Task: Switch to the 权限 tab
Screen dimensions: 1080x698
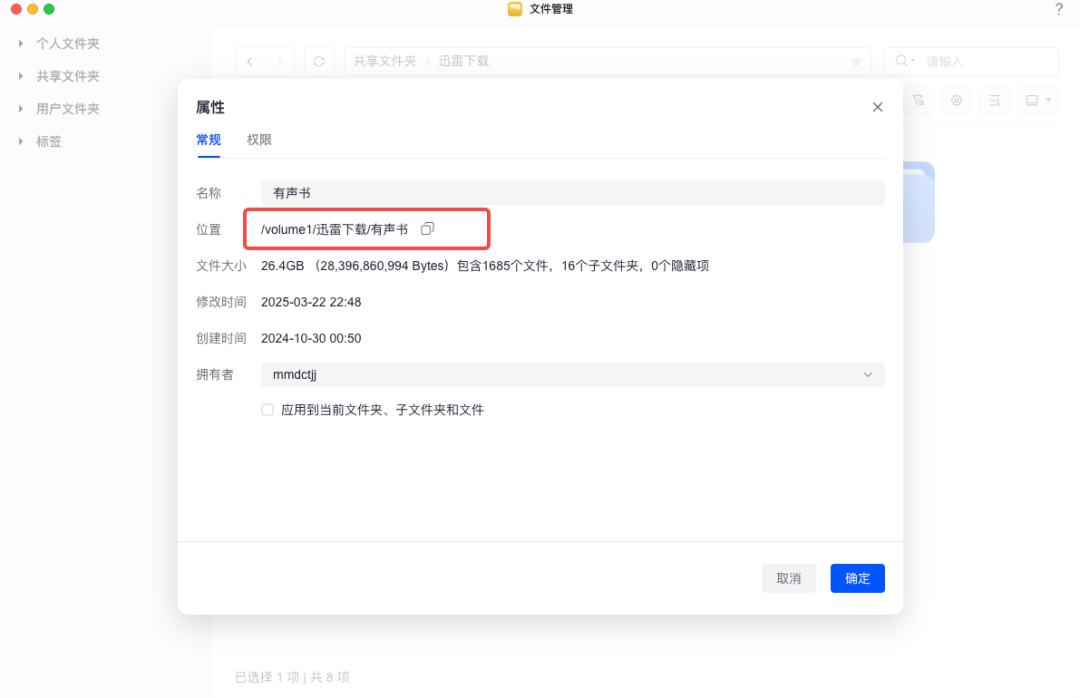Action: [x=259, y=140]
